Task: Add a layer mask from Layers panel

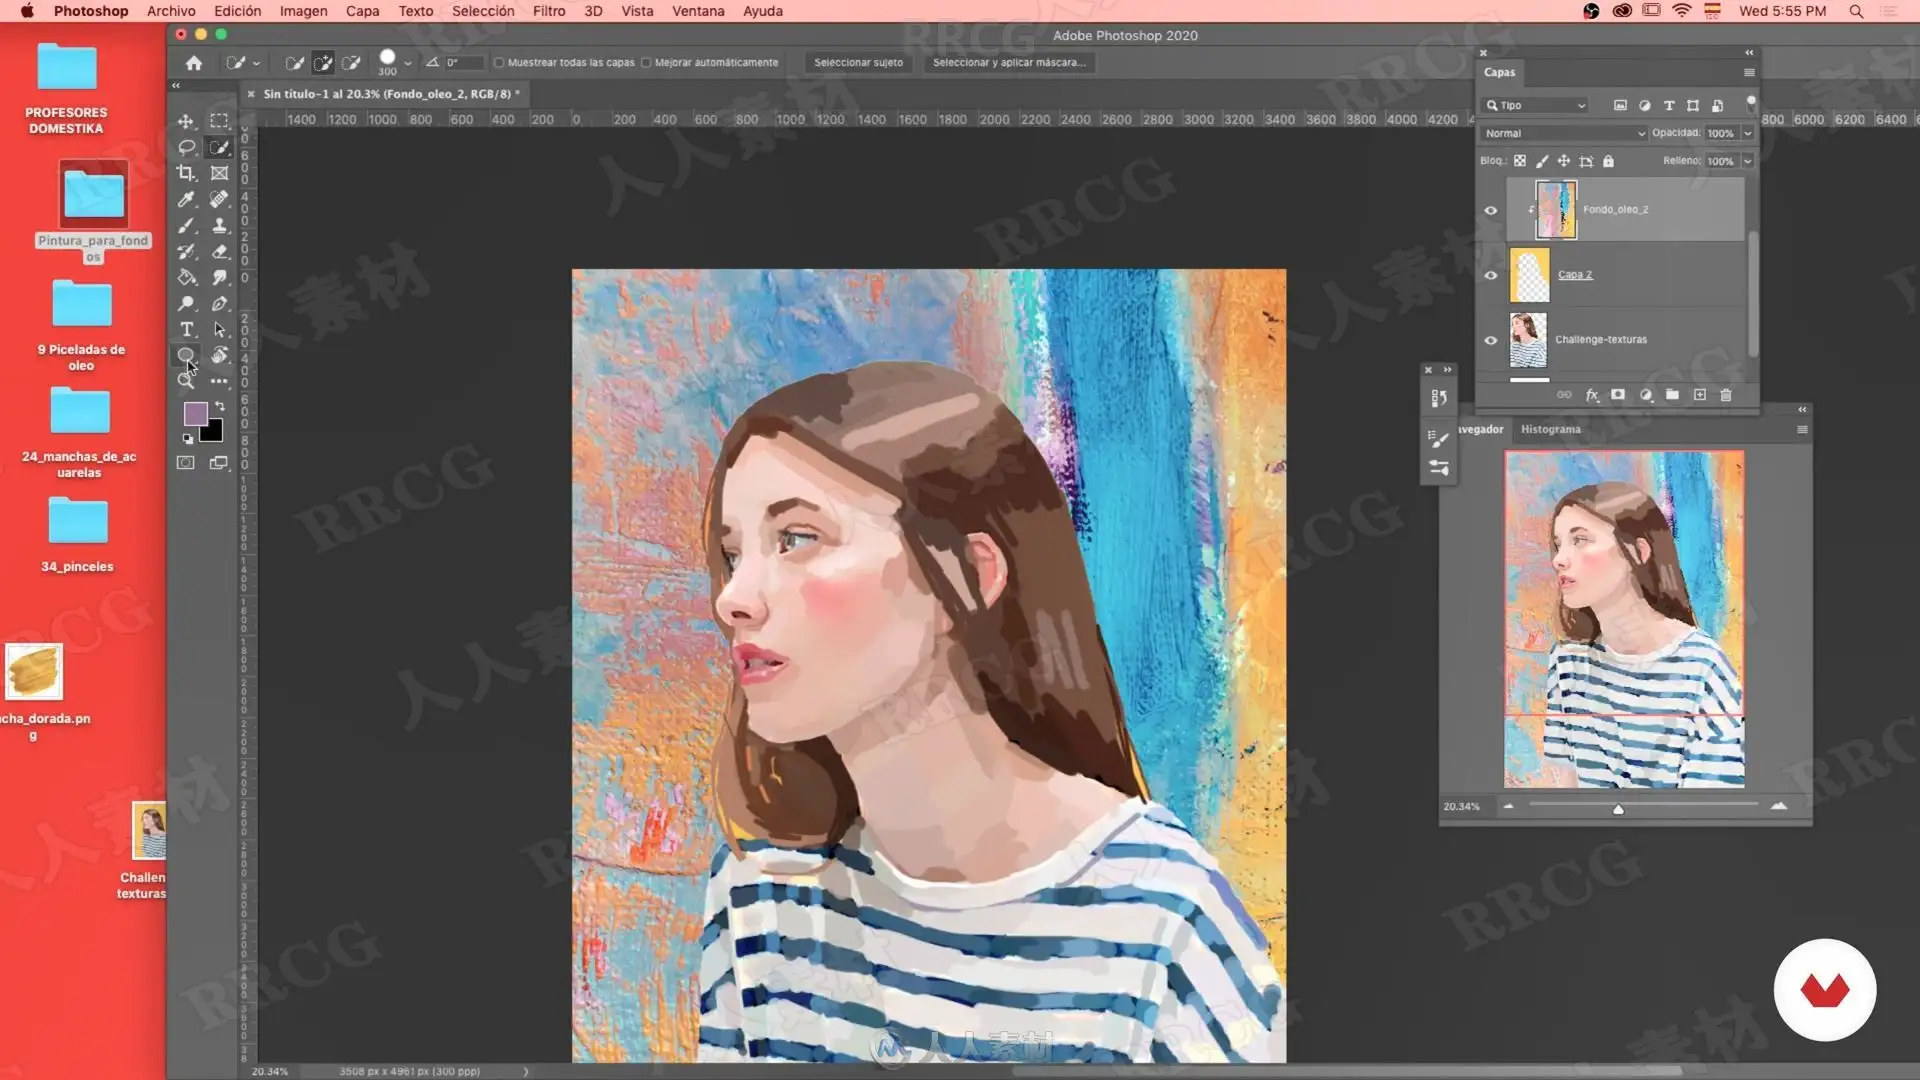Action: pos(1618,395)
